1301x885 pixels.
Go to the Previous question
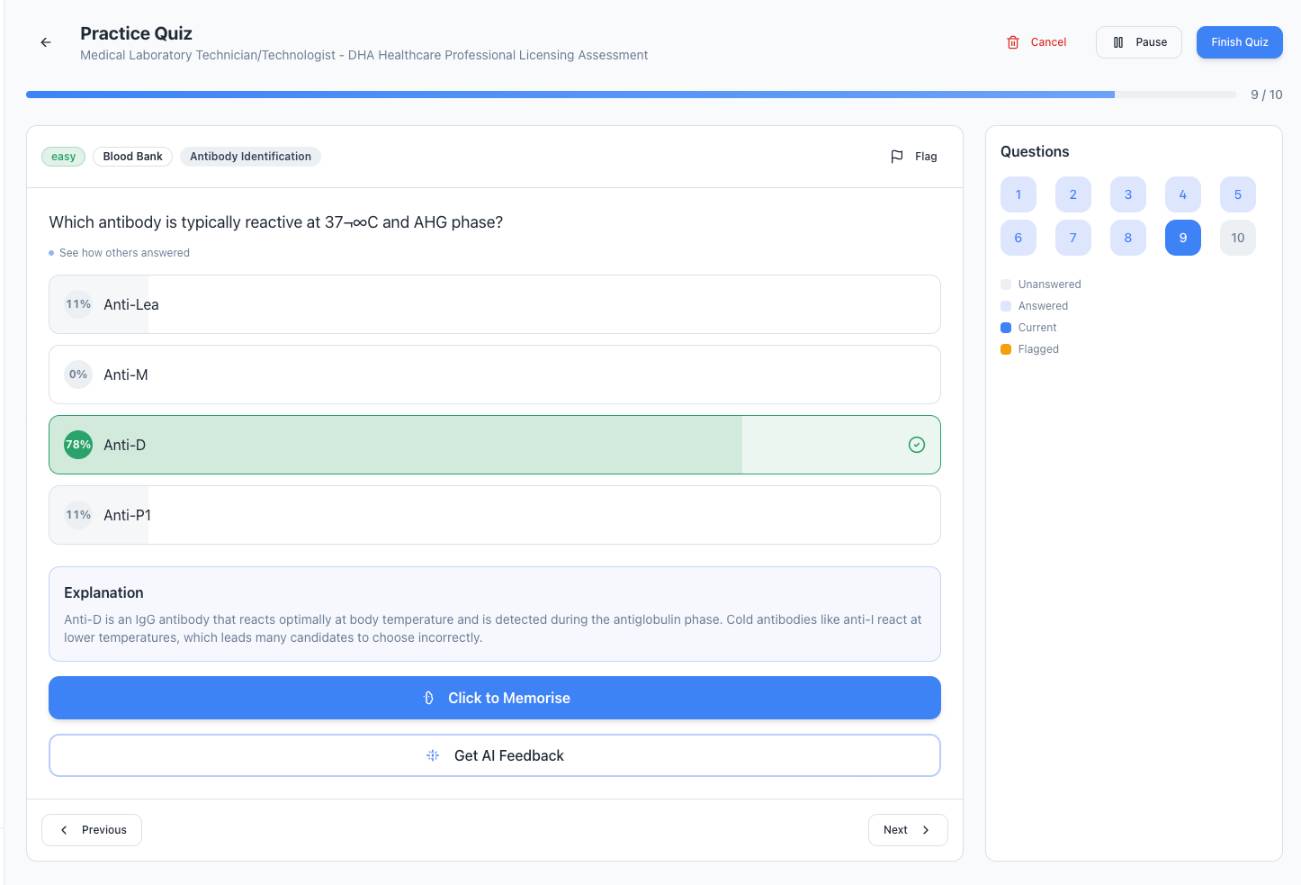click(91, 830)
